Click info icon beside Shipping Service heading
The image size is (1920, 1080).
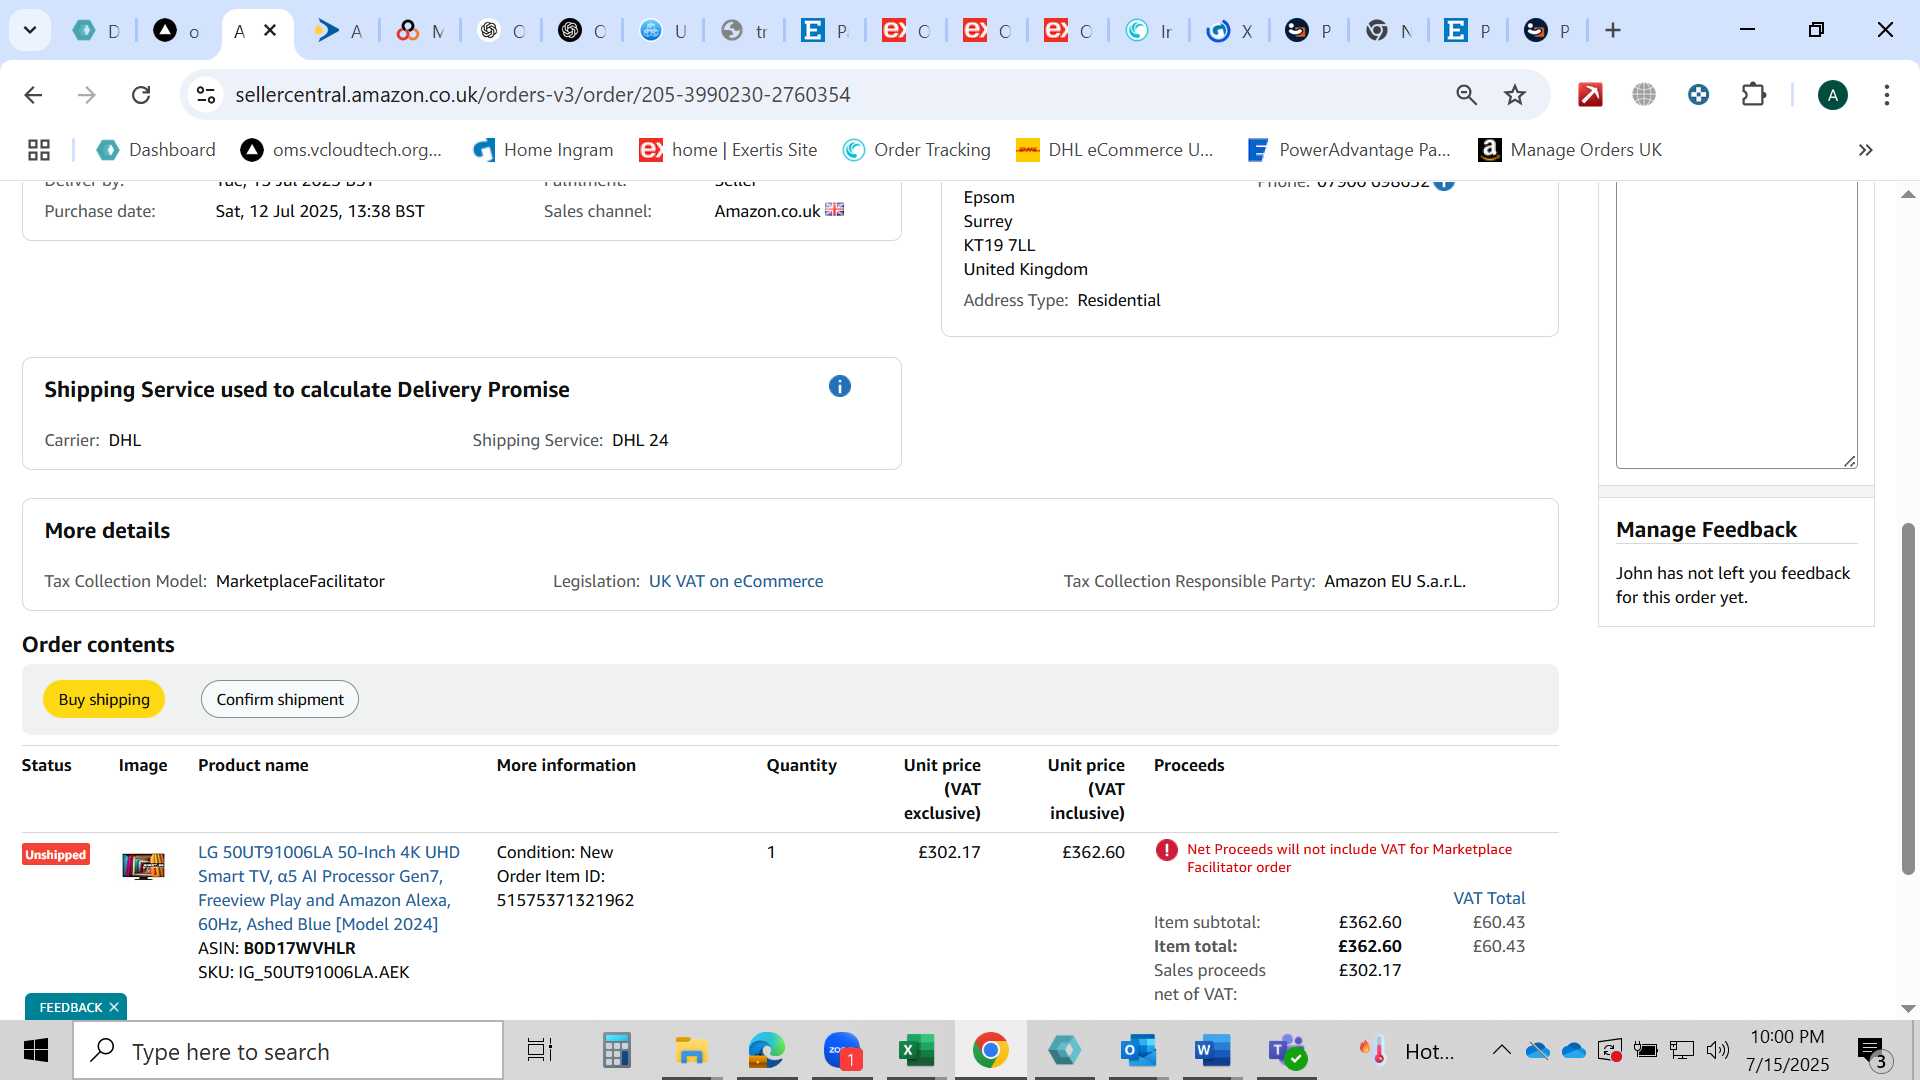tap(840, 386)
